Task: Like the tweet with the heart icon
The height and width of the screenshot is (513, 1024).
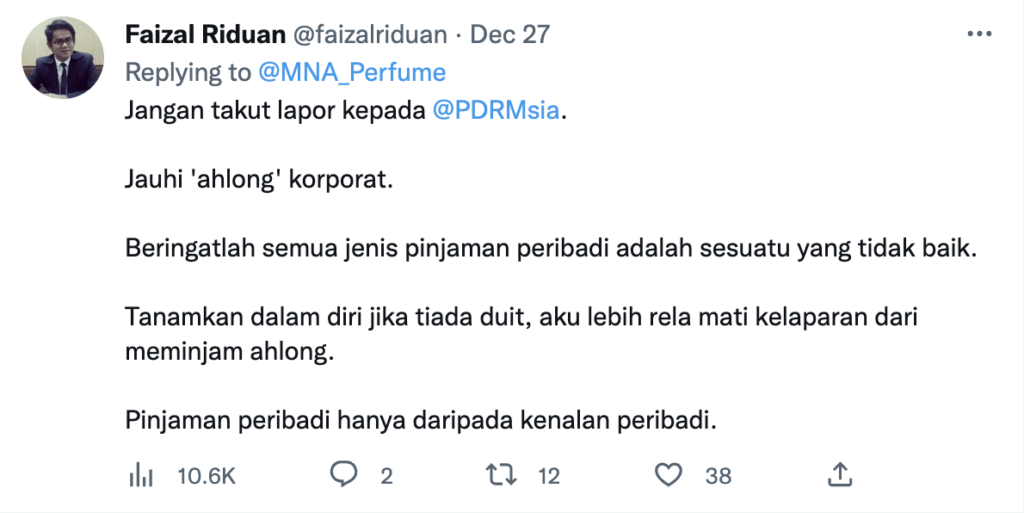Action: pyautogui.click(x=668, y=475)
